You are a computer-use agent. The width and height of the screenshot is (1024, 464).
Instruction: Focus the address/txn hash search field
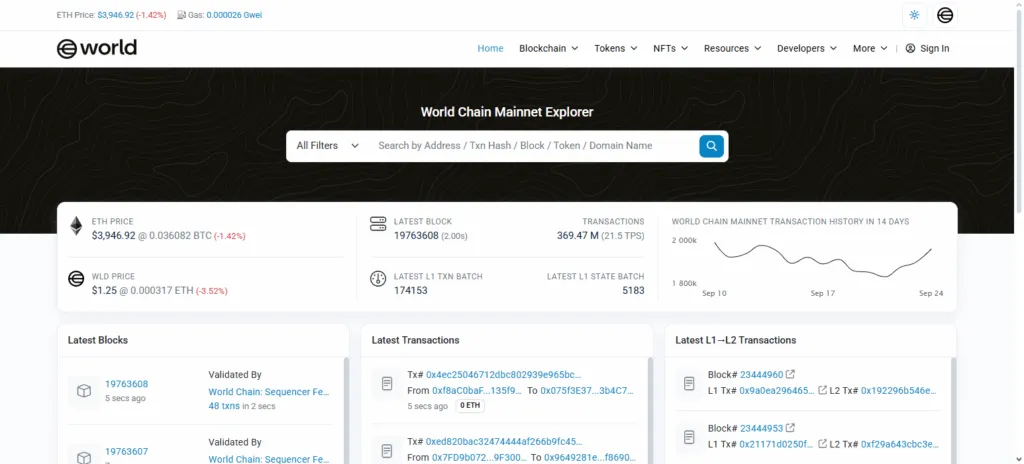534,146
